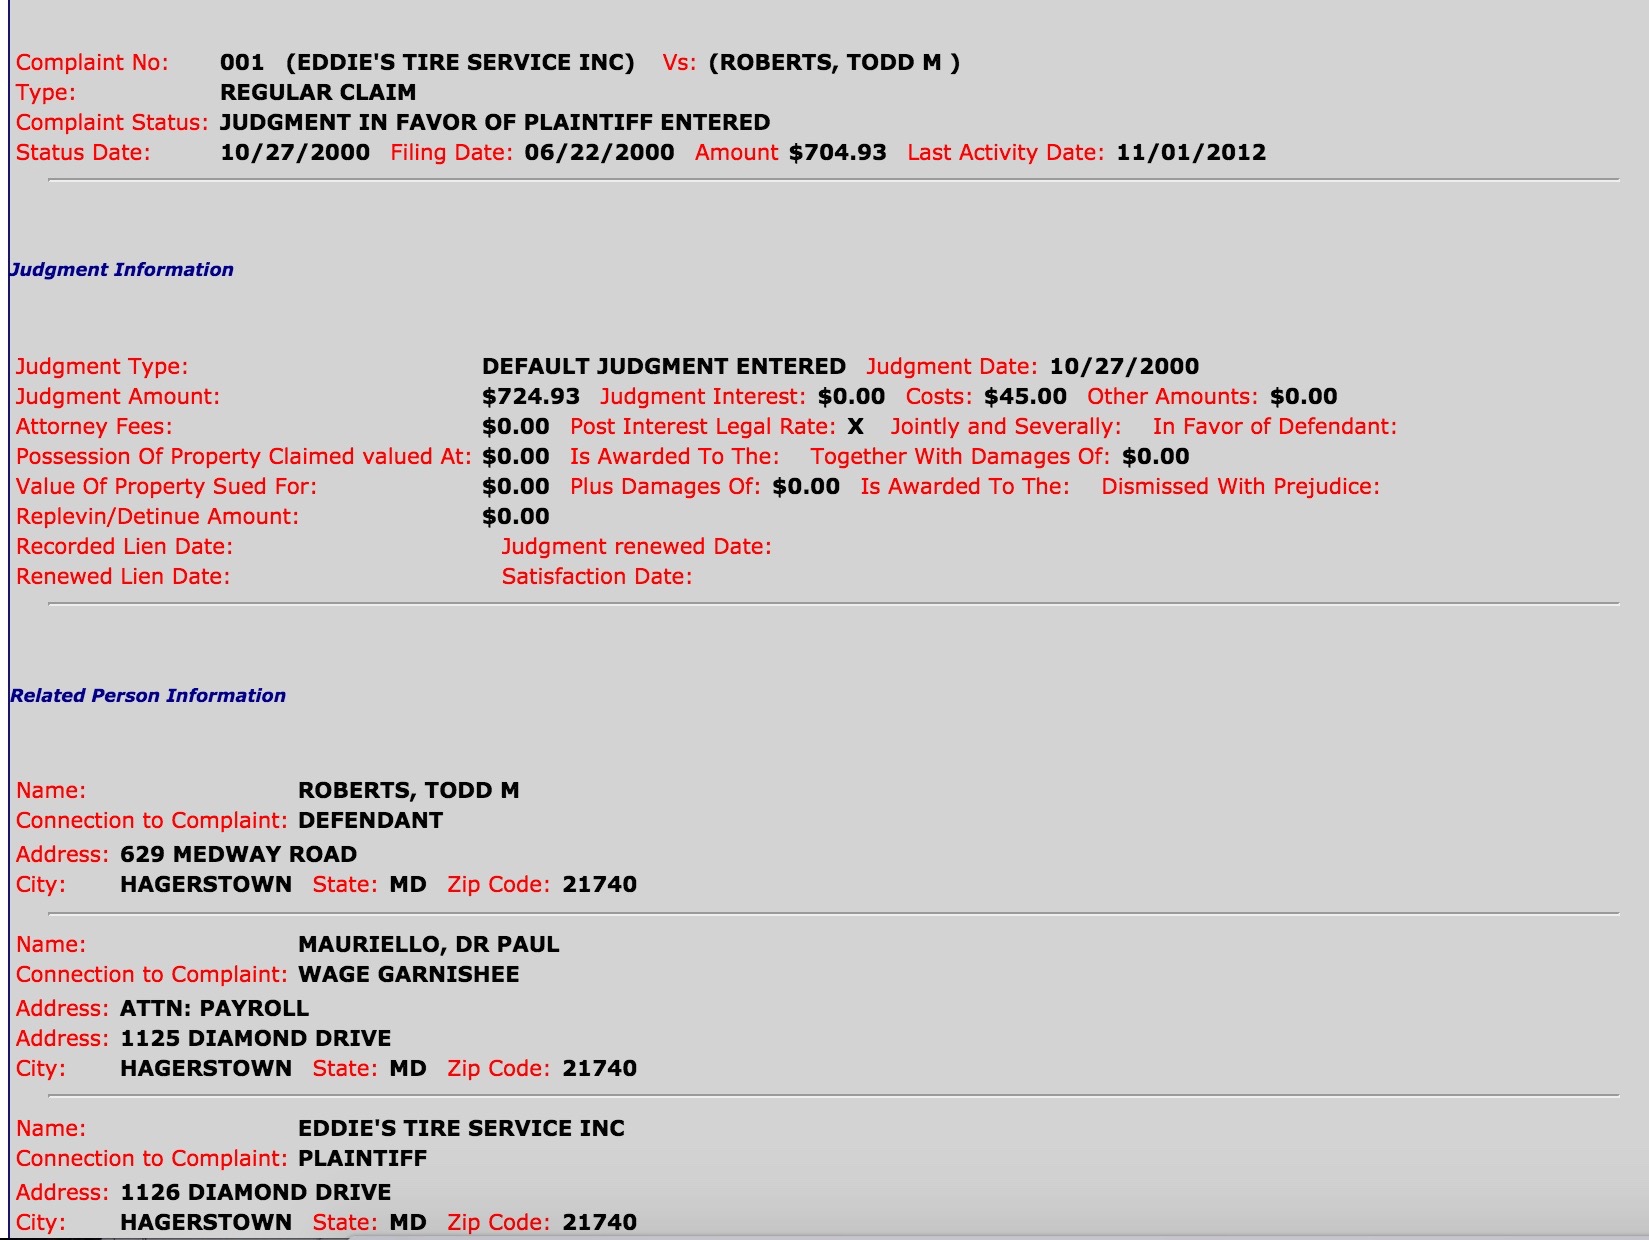Click the Judgment Amount $724.93

point(531,396)
